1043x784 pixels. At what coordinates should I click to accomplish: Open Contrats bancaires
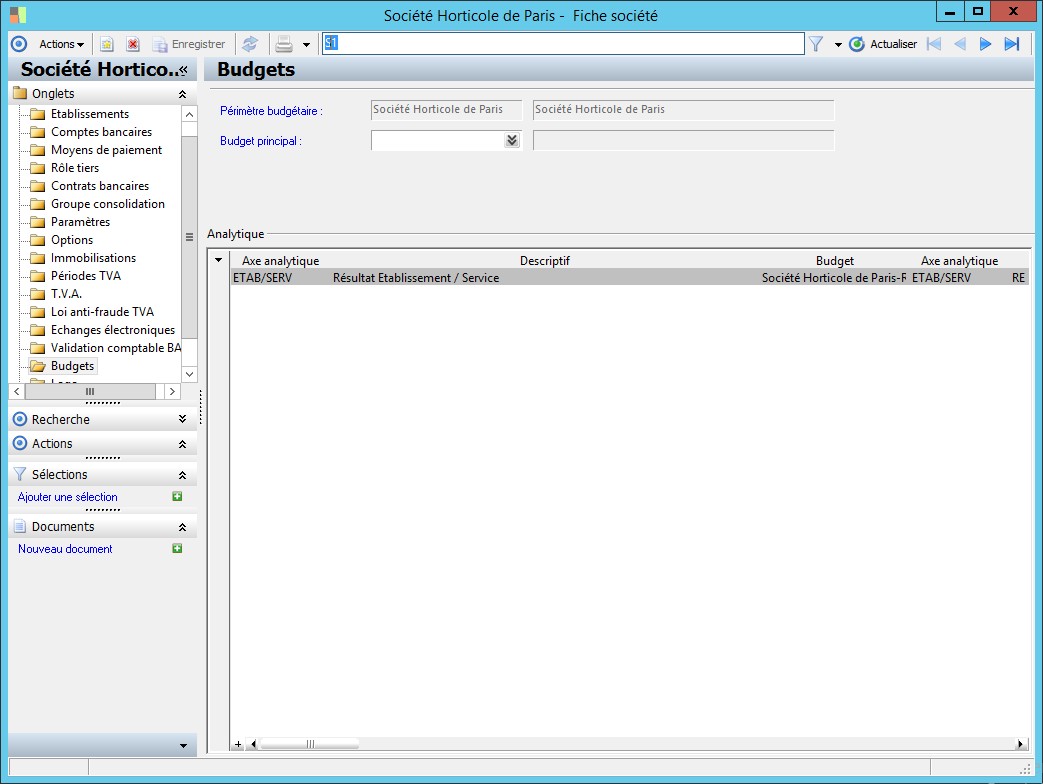click(100, 186)
